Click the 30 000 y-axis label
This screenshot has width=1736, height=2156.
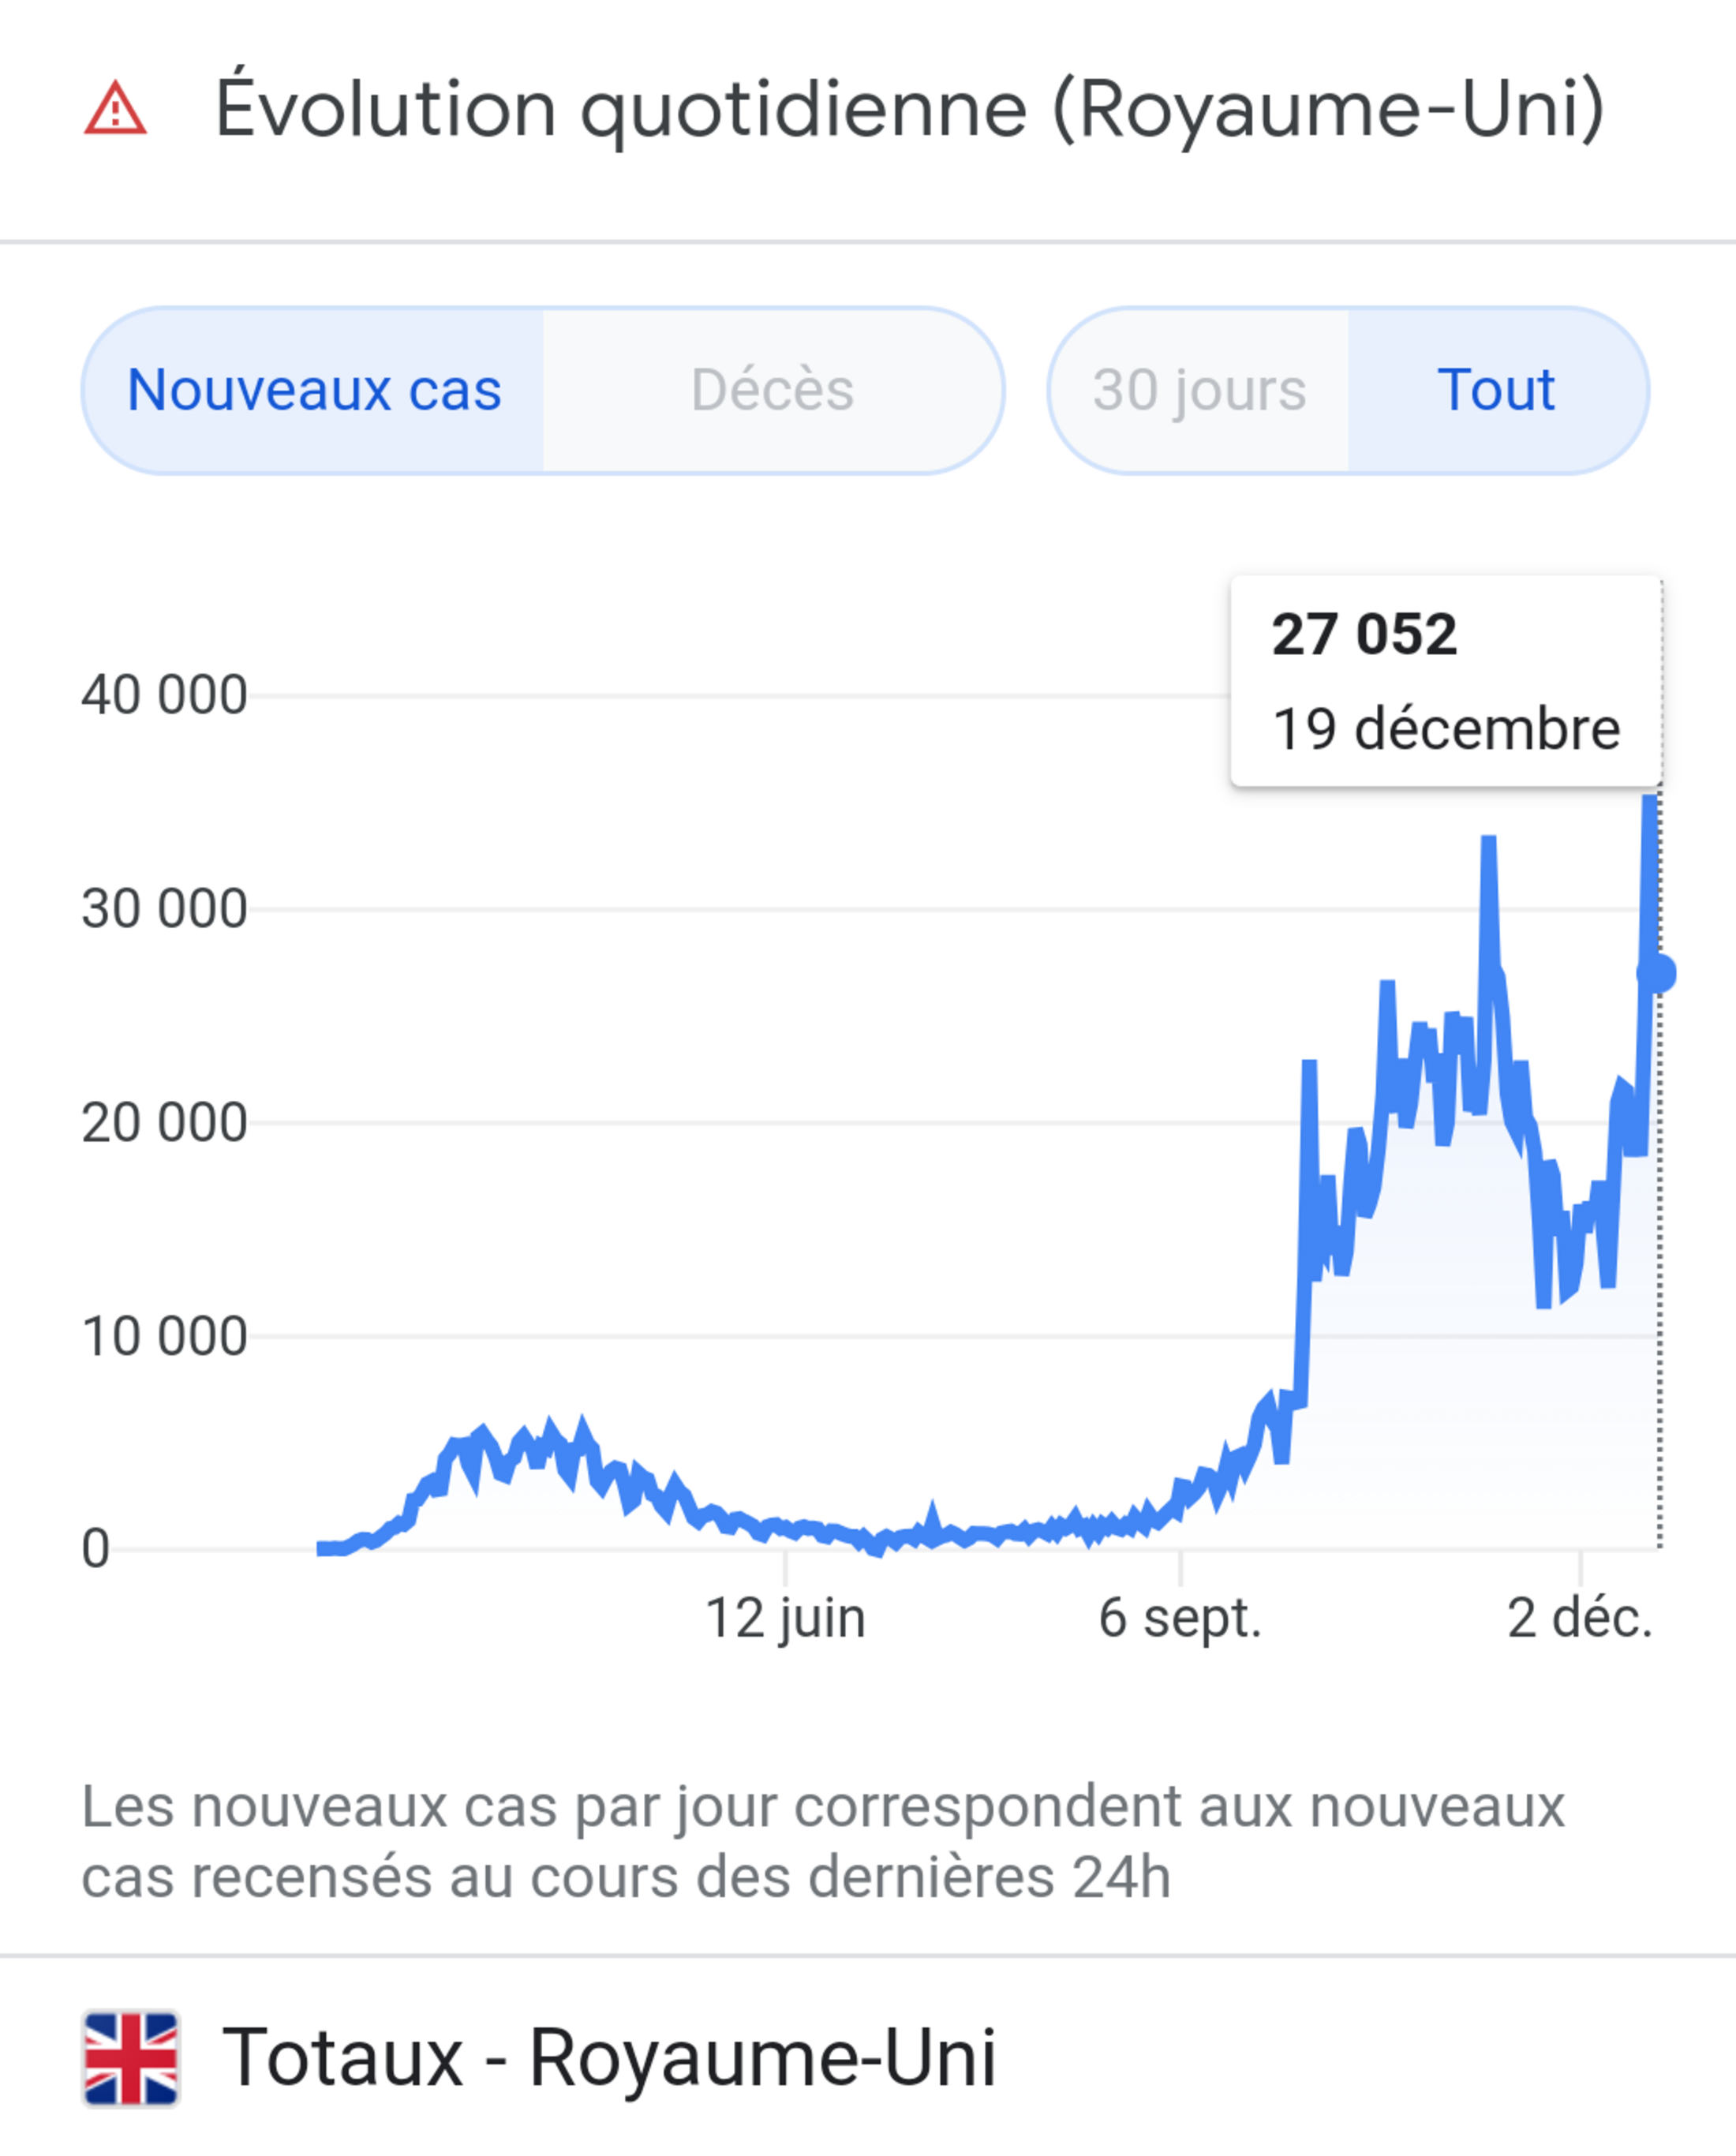pos(164,909)
